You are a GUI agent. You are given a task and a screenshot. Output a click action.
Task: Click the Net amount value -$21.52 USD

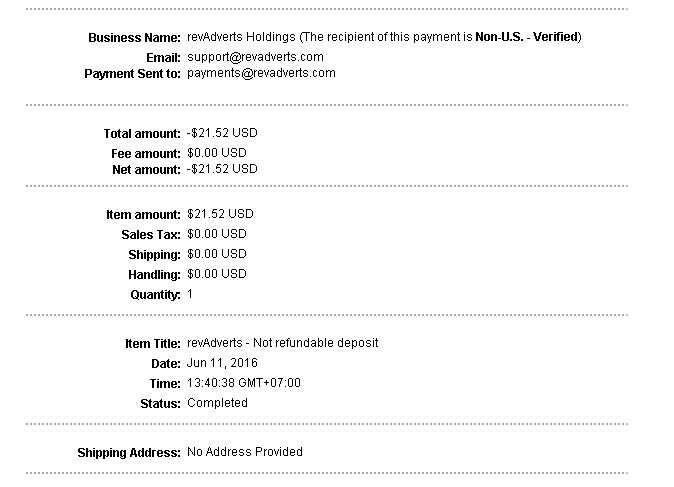coord(222,169)
